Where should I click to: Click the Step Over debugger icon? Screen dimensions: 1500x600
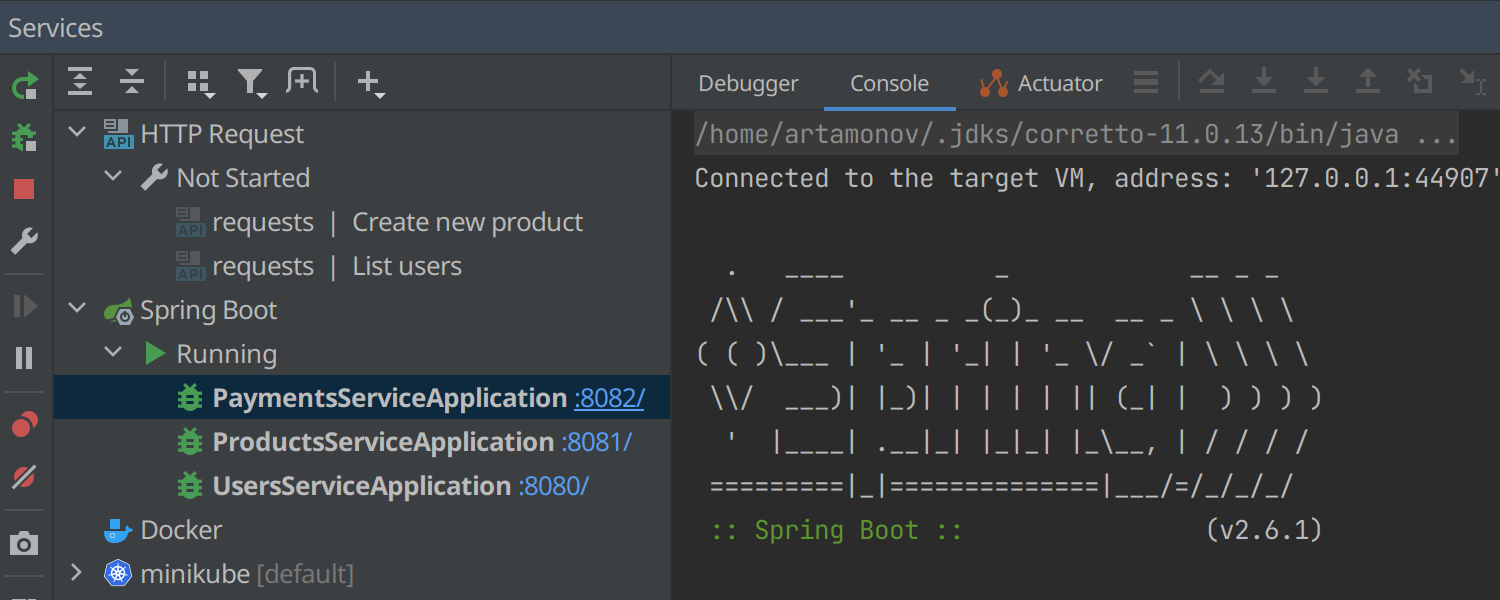pyautogui.click(x=1212, y=82)
